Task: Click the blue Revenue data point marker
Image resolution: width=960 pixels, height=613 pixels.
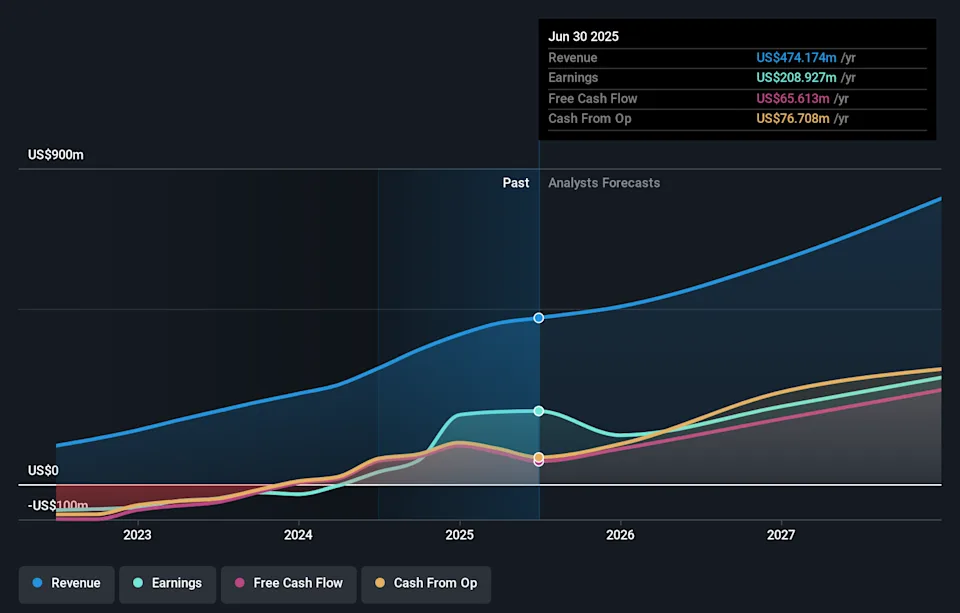Action: pyautogui.click(x=539, y=318)
